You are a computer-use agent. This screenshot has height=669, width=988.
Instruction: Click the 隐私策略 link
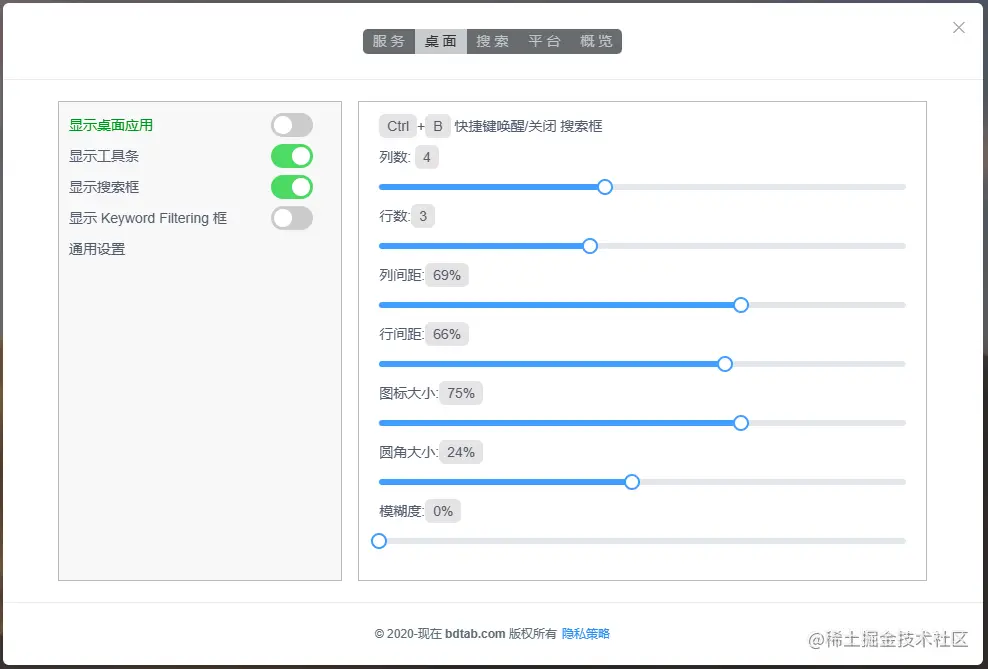(586, 634)
